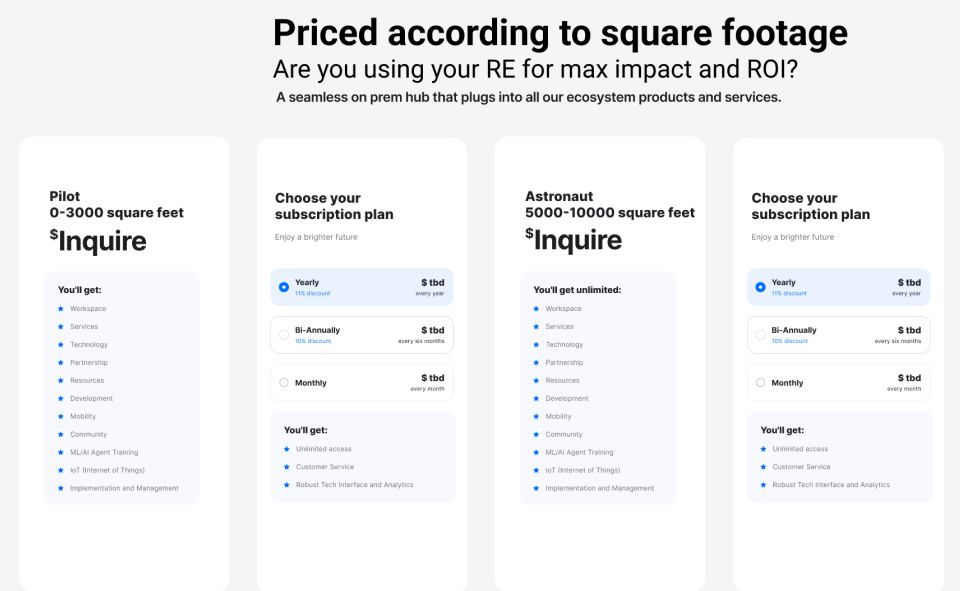Viewport: 960px width, 591px height.
Task: Click the Unlimited access star in the plan card beside Pilot
Action: point(286,449)
